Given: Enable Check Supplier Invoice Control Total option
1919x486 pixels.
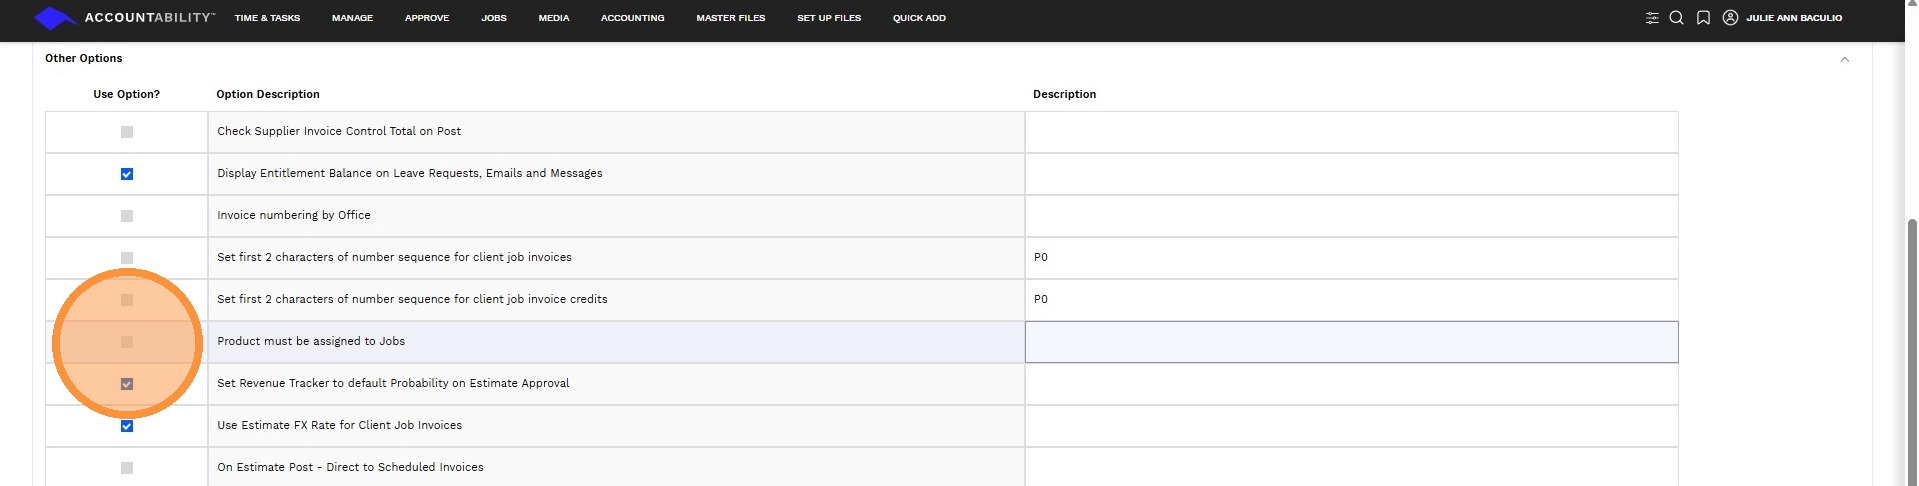Looking at the screenshot, I should point(127,132).
